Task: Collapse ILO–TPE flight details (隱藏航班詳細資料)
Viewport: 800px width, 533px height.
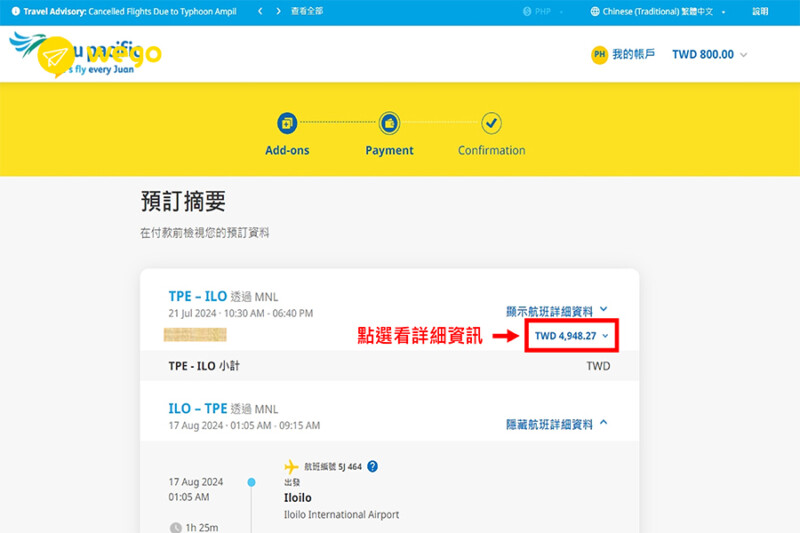Action: click(557, 424)
